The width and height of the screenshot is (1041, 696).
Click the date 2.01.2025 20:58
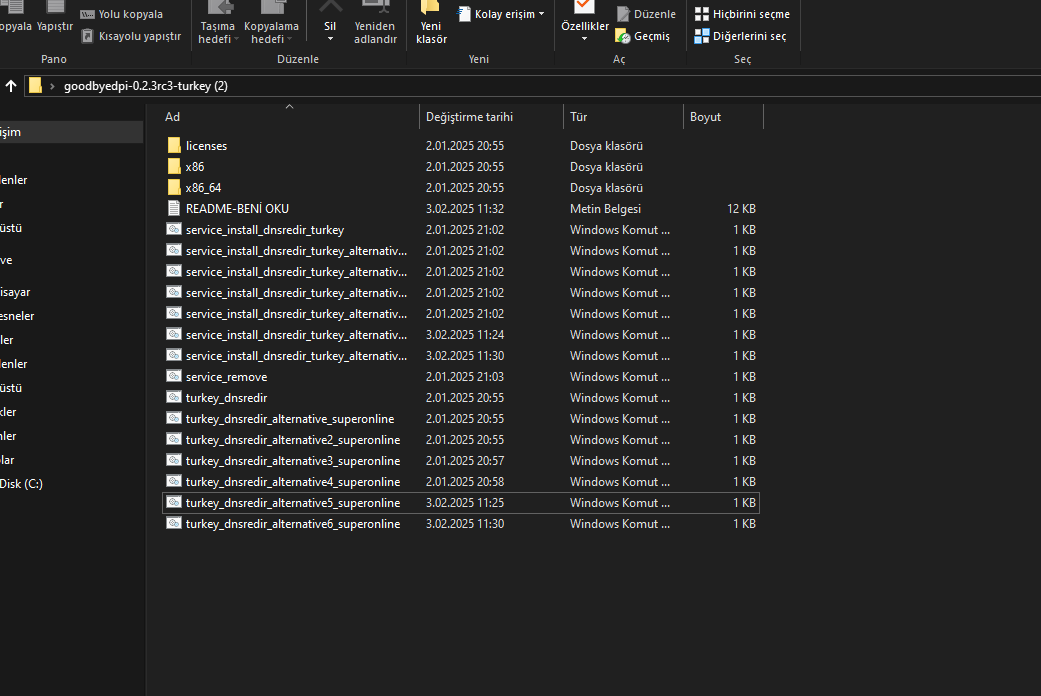(x=465, y=481)
